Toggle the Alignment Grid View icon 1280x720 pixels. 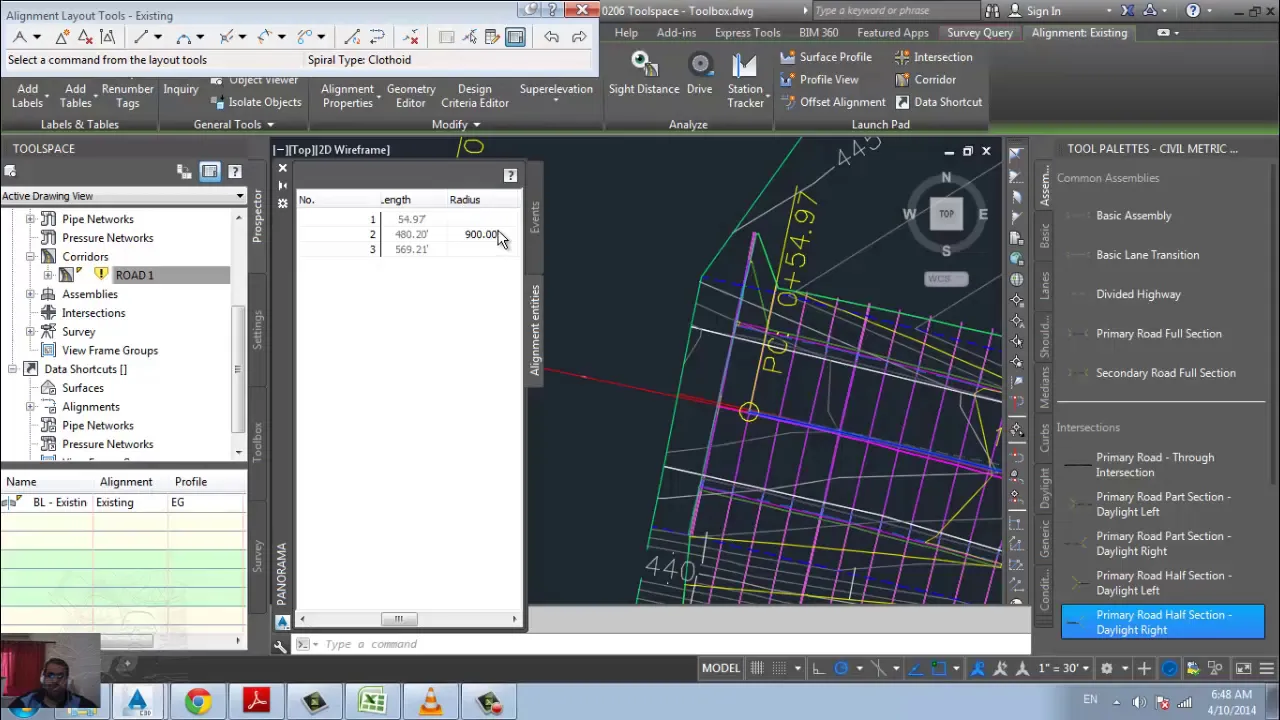515,37
